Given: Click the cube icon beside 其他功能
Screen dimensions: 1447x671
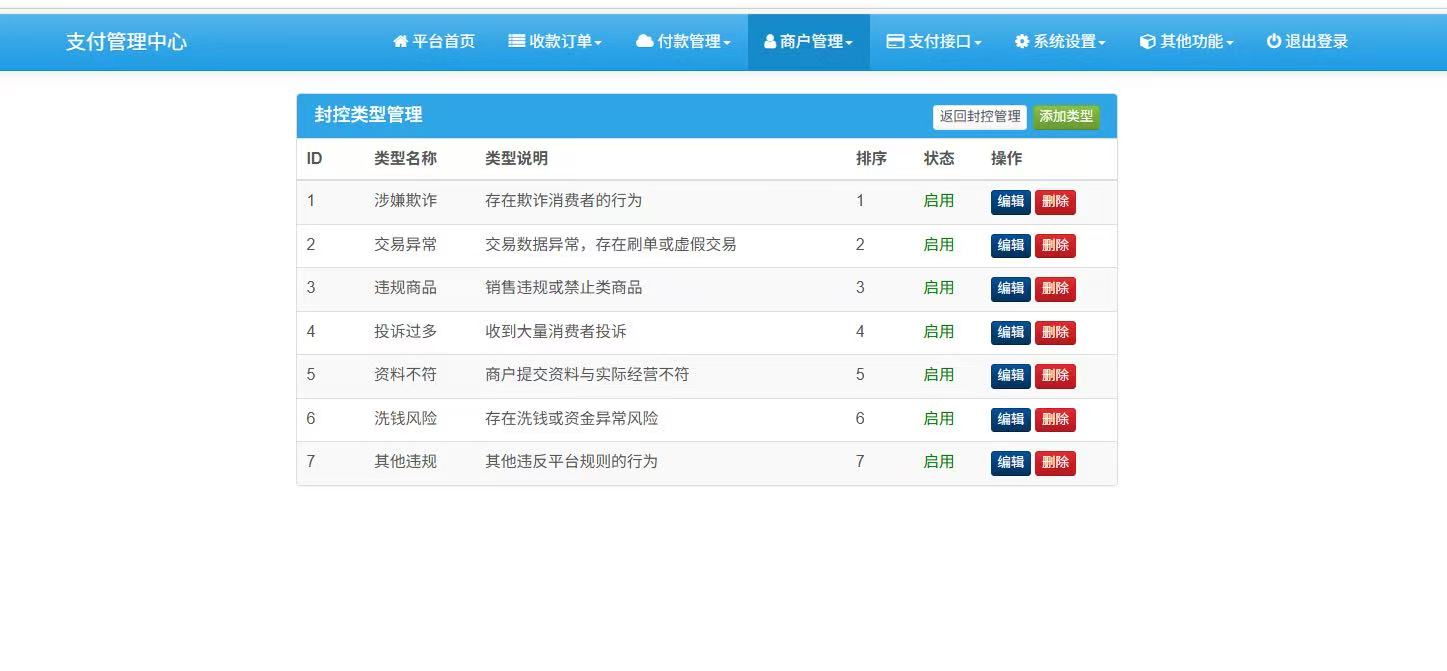Looking at the screenshot, I should pos(1148,42).
